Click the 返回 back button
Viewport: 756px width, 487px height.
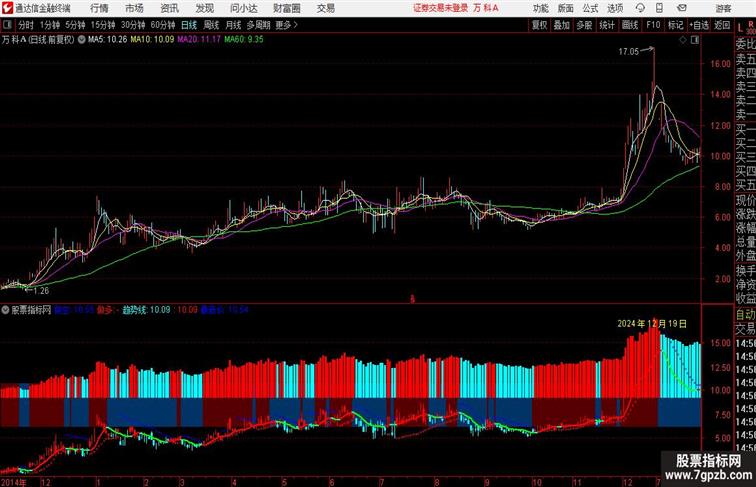(722, 25)
